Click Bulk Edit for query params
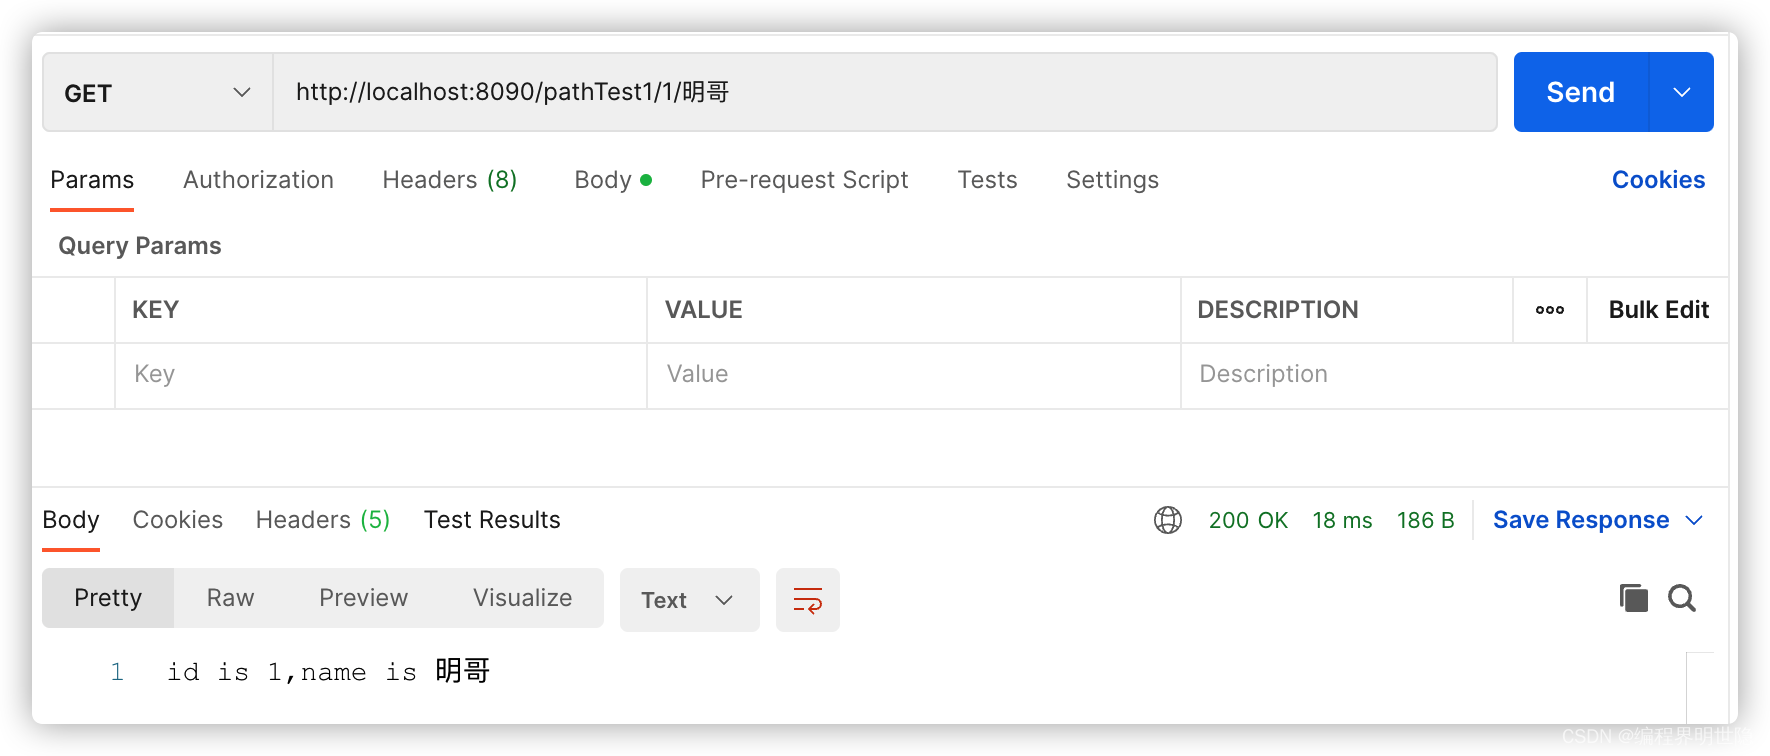The width and height of the screenshot is (1770, 756). click(x=1658, y=310)
